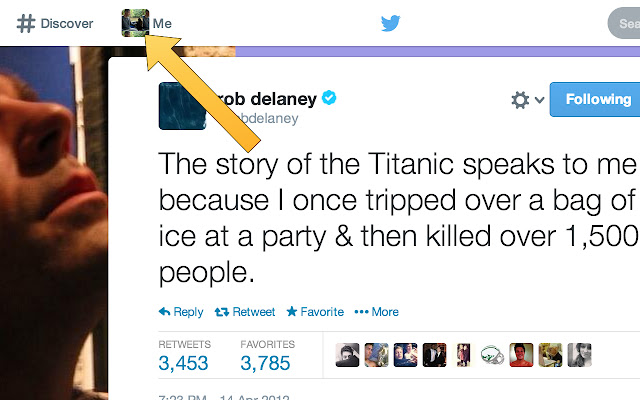The image size is (640, 400).
Task: Expand the More options menu
Action: tap(376, 312)
